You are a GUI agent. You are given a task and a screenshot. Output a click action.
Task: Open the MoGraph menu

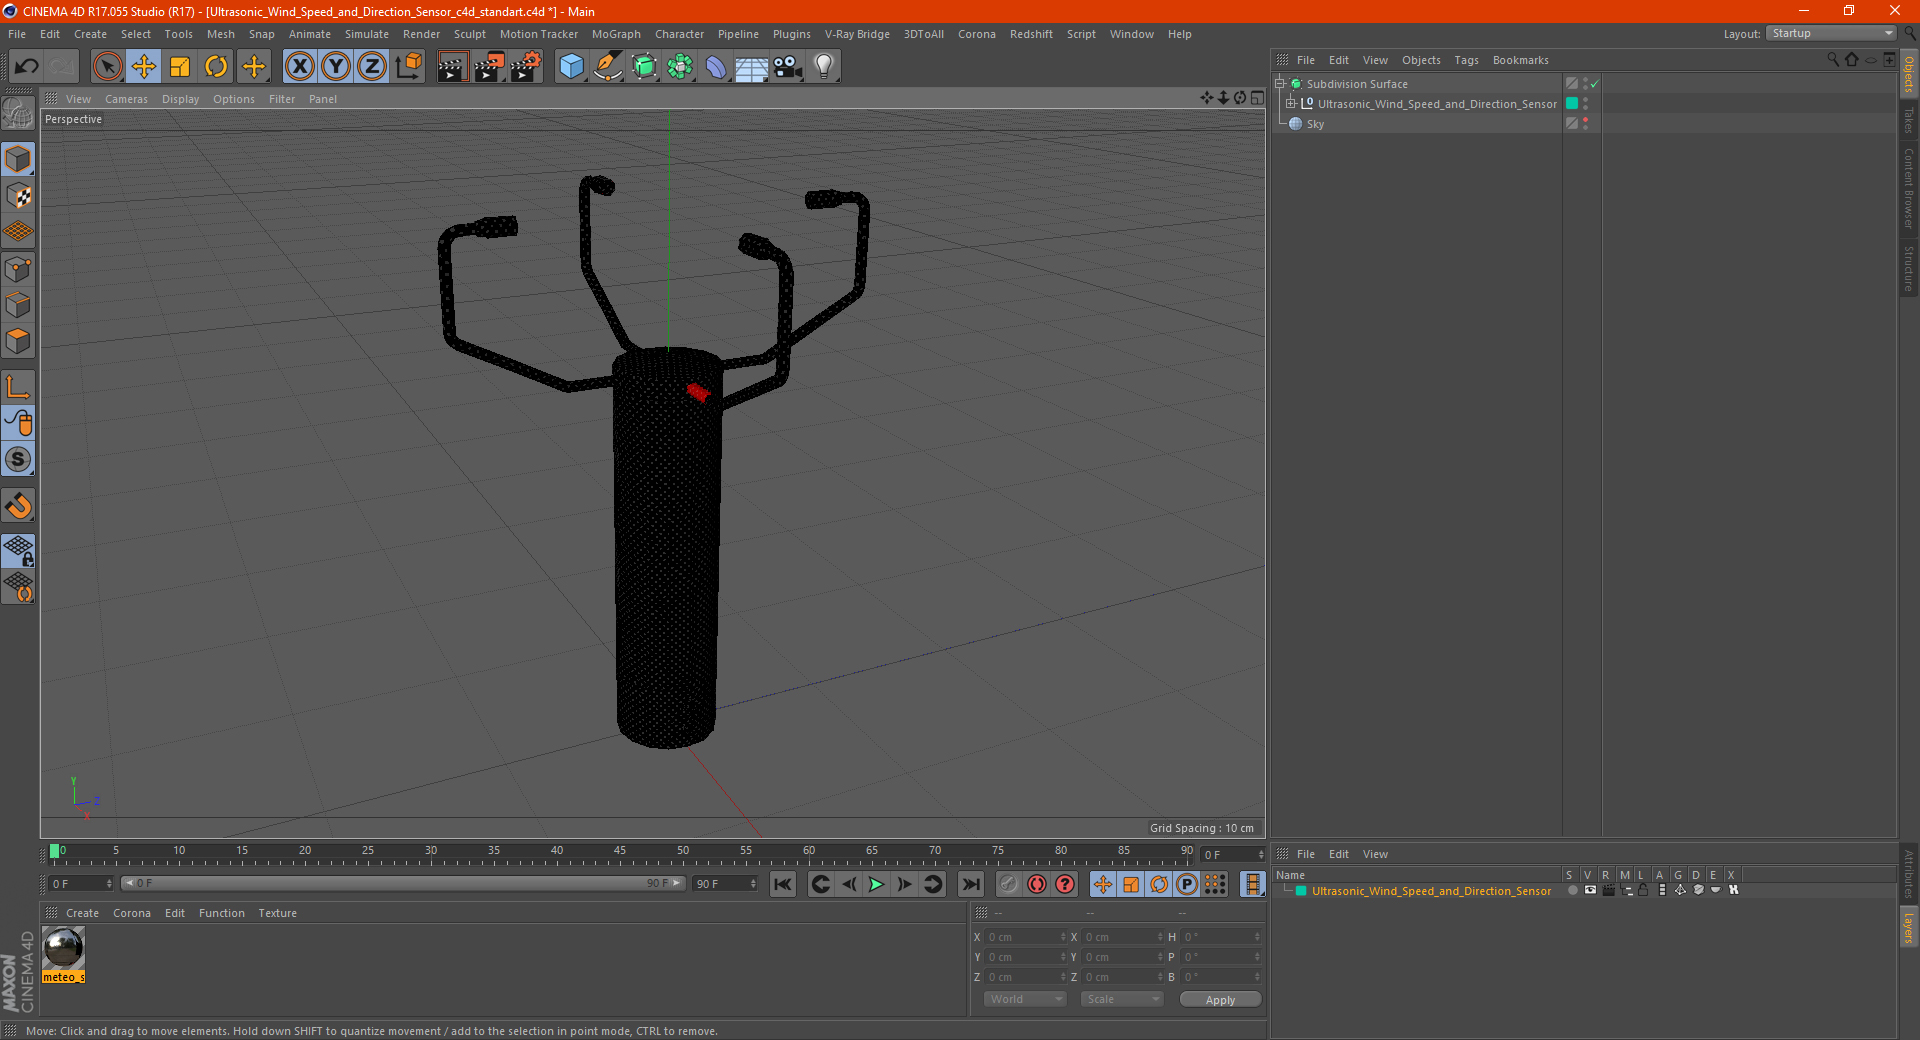(616, 34)
